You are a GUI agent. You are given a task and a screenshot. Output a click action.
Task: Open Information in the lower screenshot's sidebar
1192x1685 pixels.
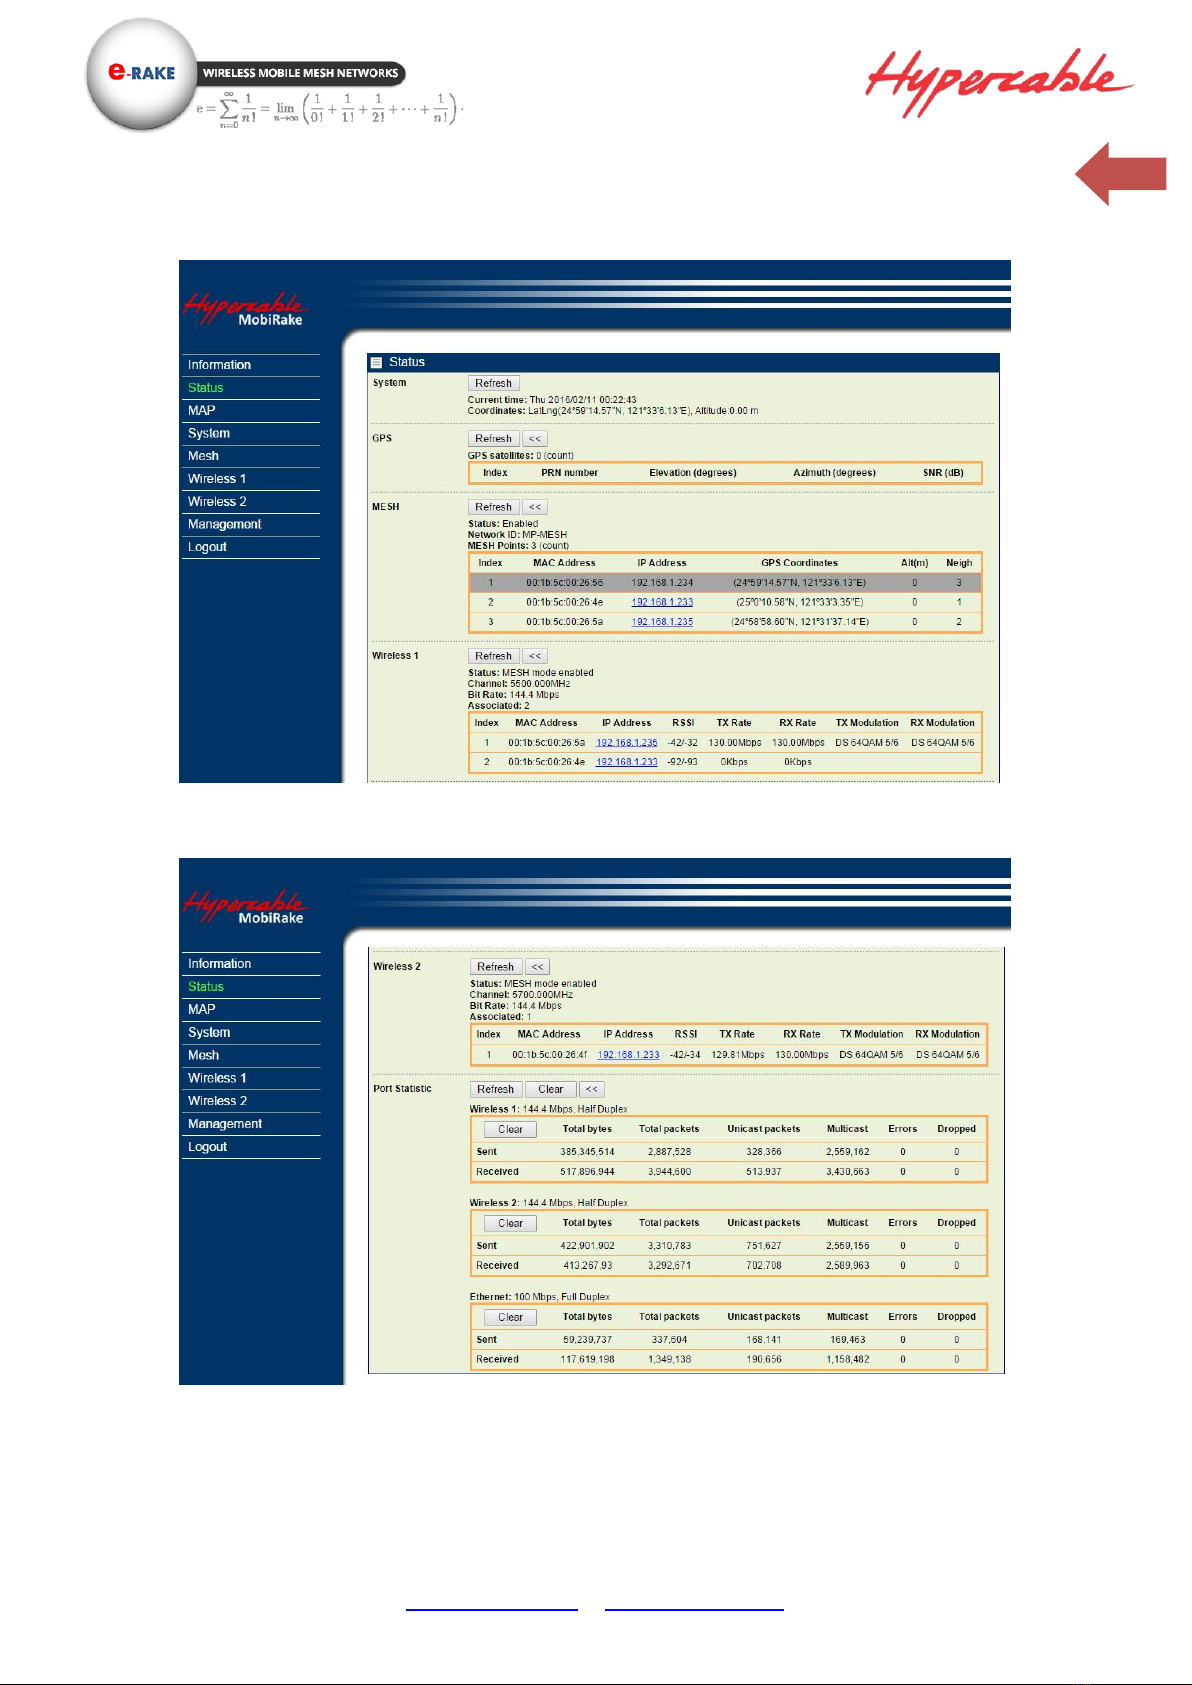[220, 964]
